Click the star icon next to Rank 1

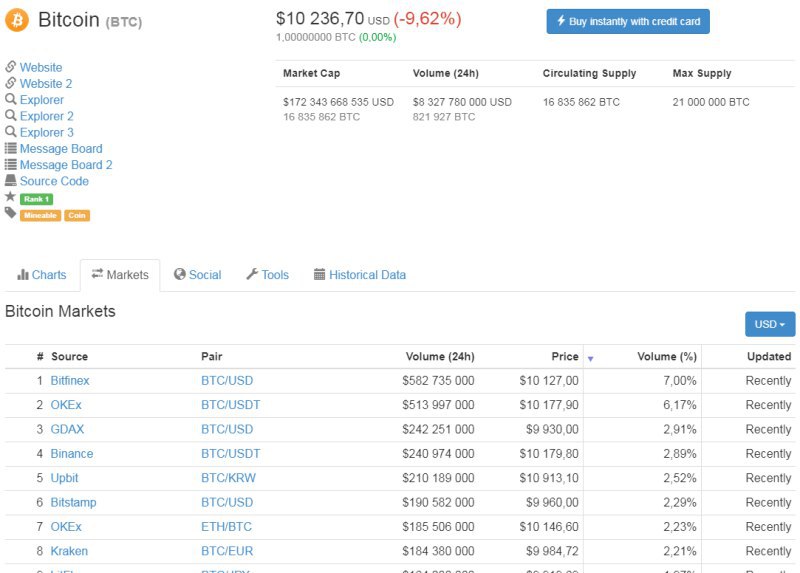click(10, 196)
